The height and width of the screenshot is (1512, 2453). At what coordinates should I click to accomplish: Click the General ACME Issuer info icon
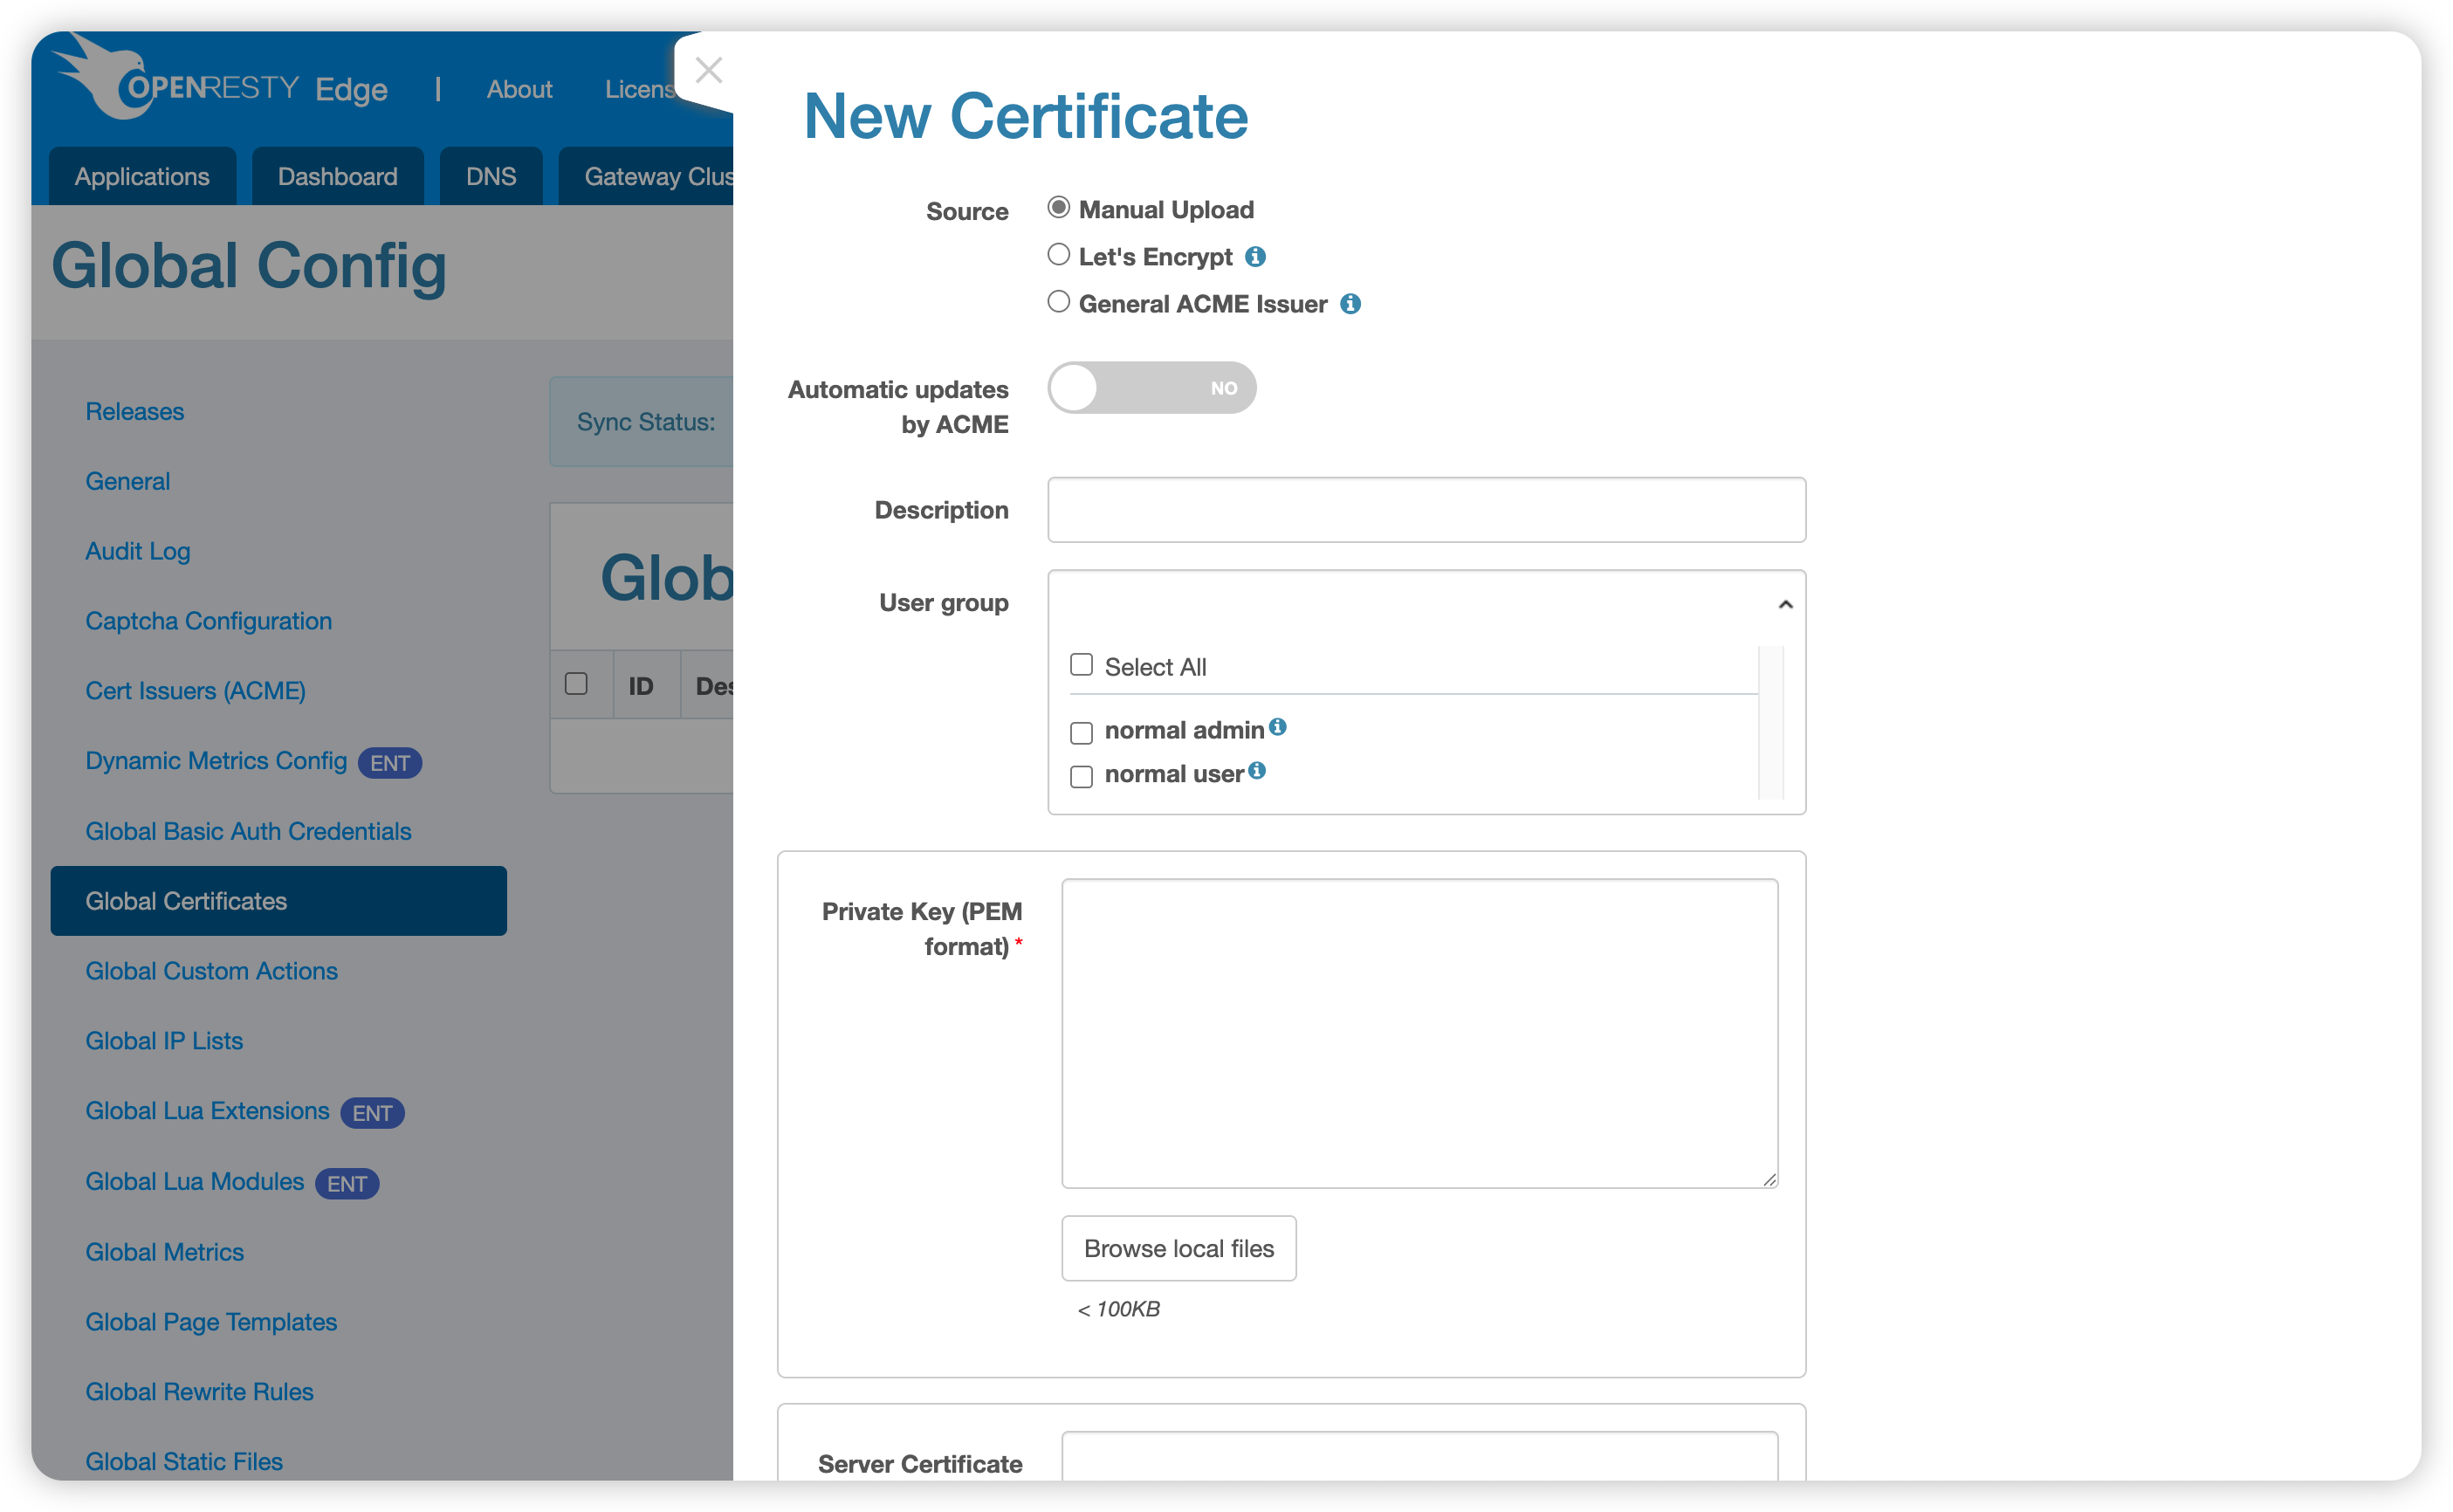pos(1350,304)
